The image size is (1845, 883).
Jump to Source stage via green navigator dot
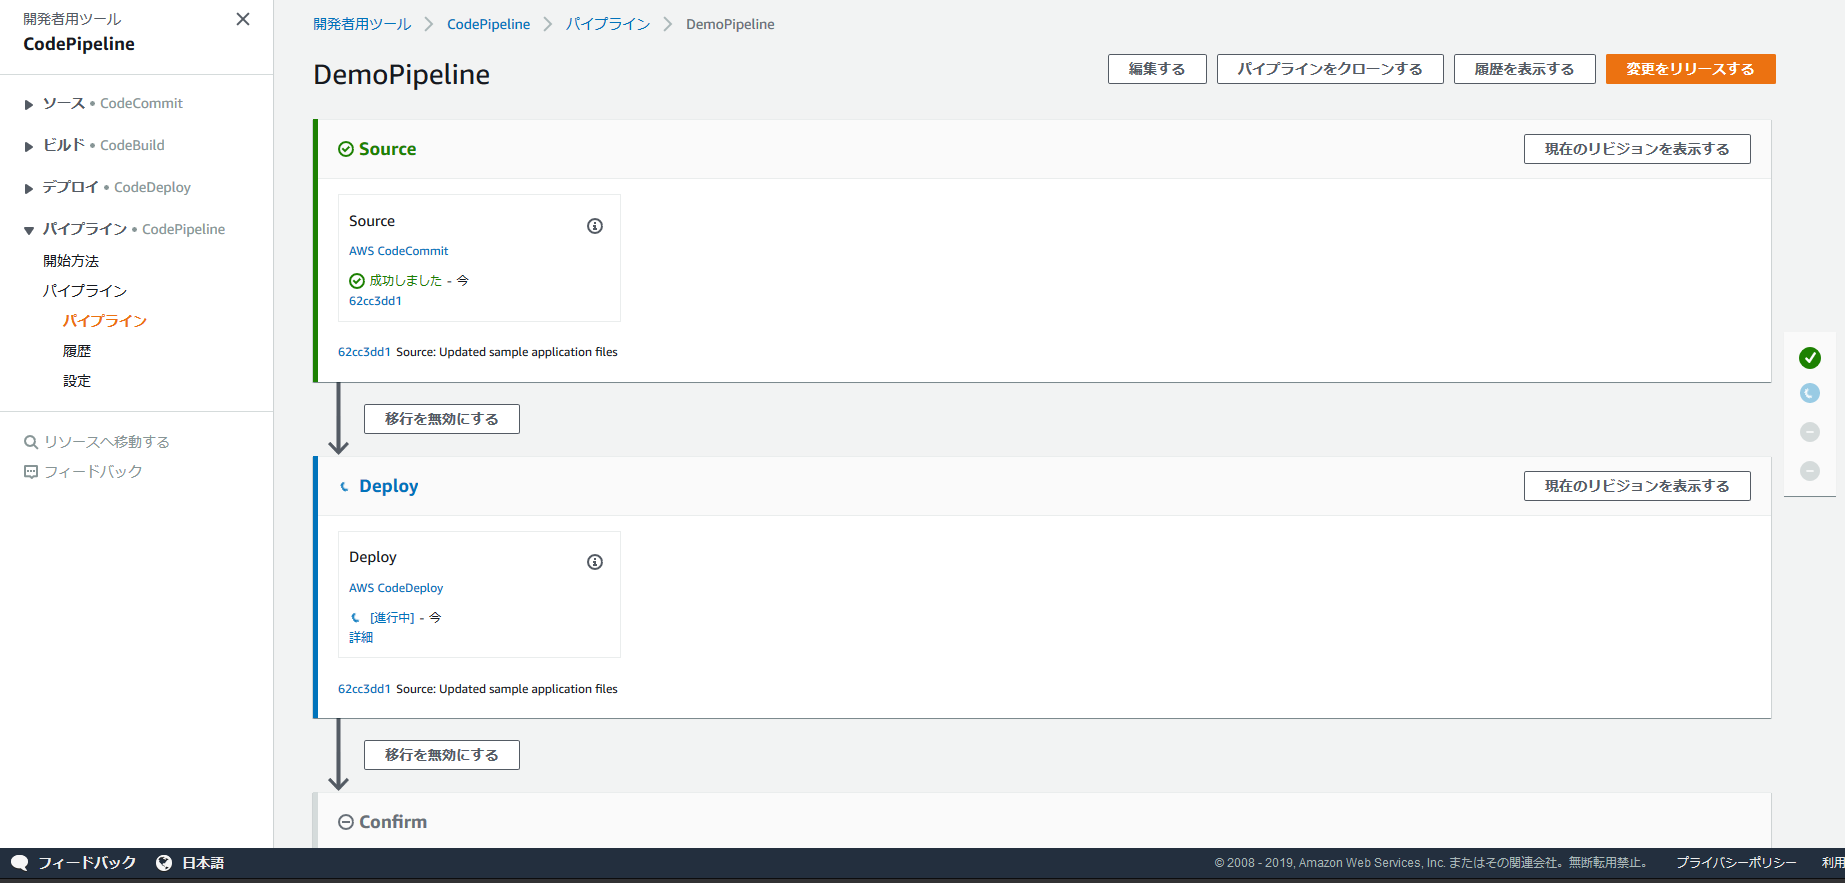pyautogui.click(x=1810, y=358)
